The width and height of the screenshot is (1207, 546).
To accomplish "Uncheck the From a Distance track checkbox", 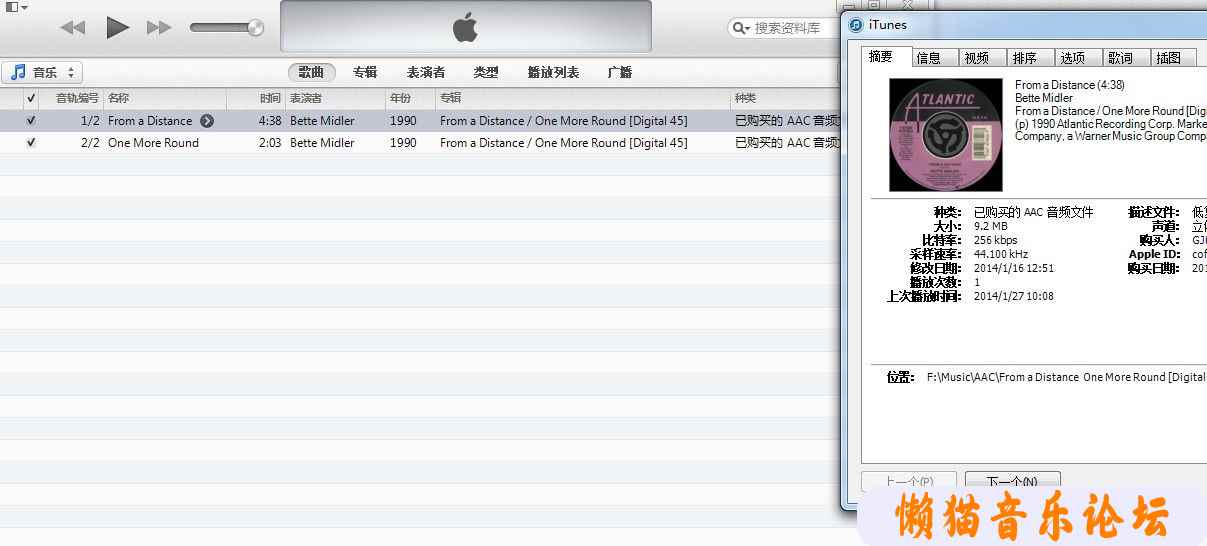I will coord(31,121).
